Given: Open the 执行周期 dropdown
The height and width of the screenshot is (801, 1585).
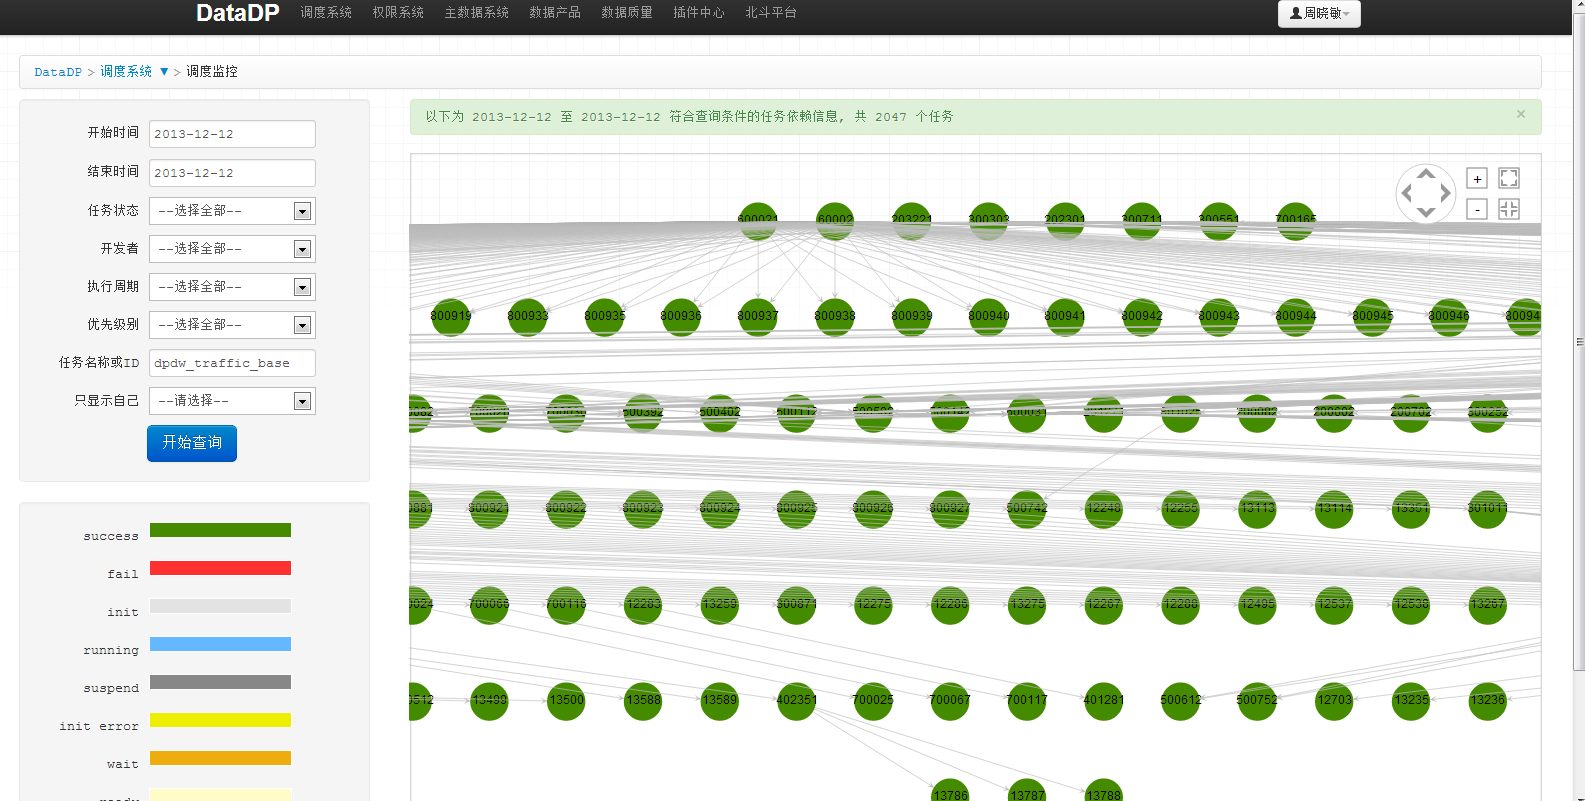Looking at the screenshot, I should click(232, 287).
